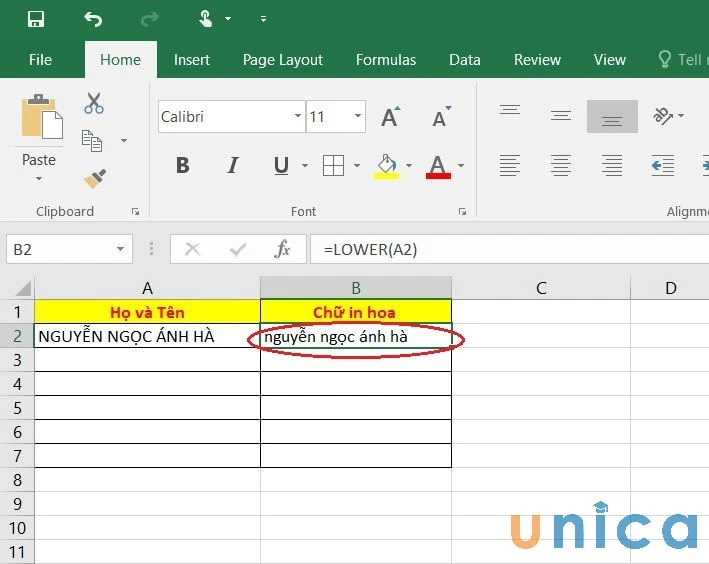Viewport: 709px width, 564px height.
Task: Click header cell 'Chữ in hoa'
Action: pyautogui.click(x=356, y=312)
